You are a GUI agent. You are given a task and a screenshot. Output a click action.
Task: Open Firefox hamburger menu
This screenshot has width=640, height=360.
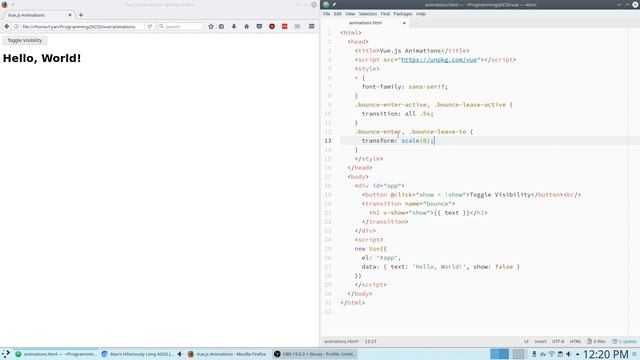(x=311, y=27)
